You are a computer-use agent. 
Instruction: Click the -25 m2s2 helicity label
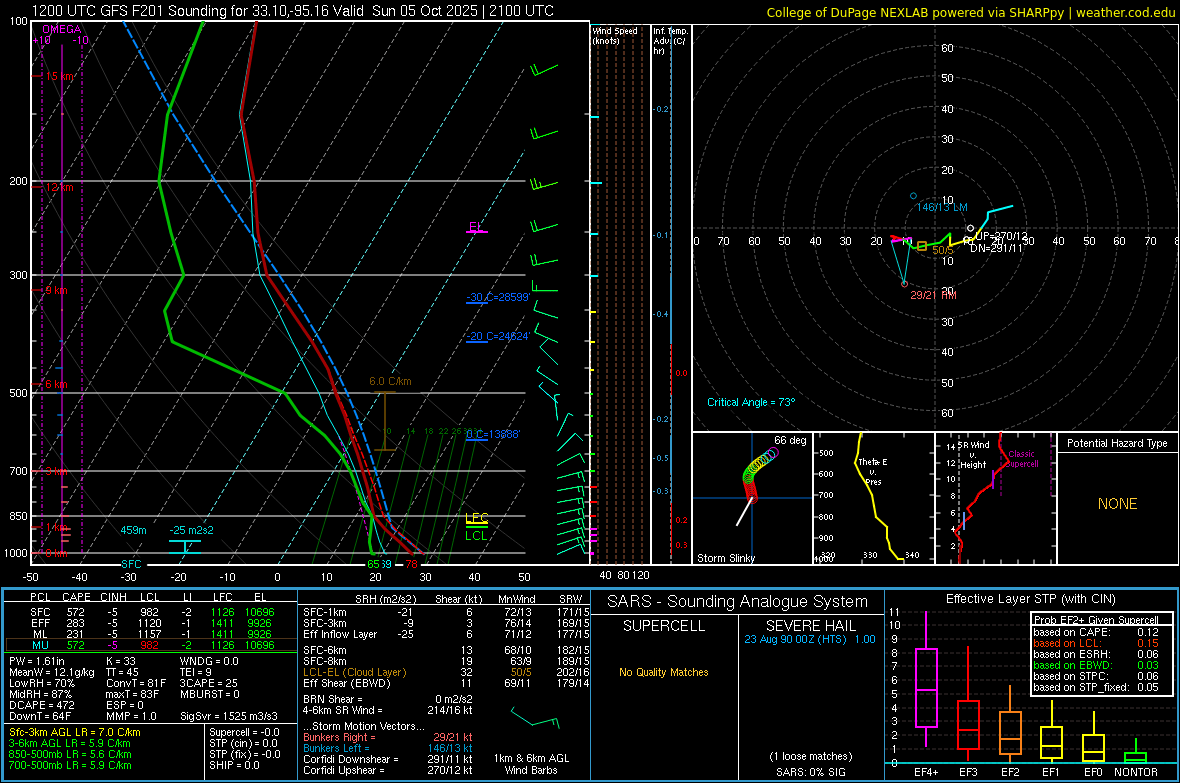[191, 530]
